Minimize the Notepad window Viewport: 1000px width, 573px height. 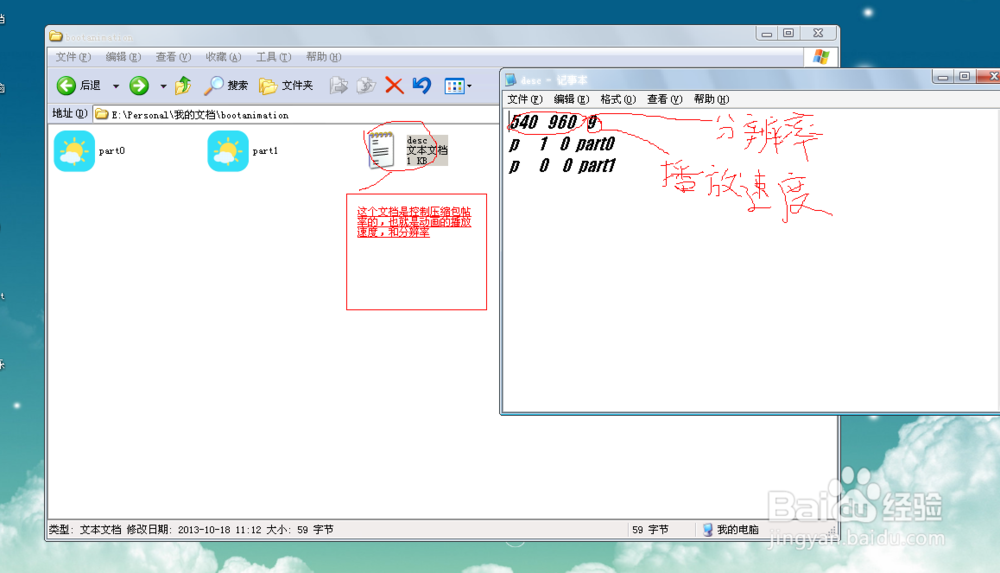click(x=943, y=77)
